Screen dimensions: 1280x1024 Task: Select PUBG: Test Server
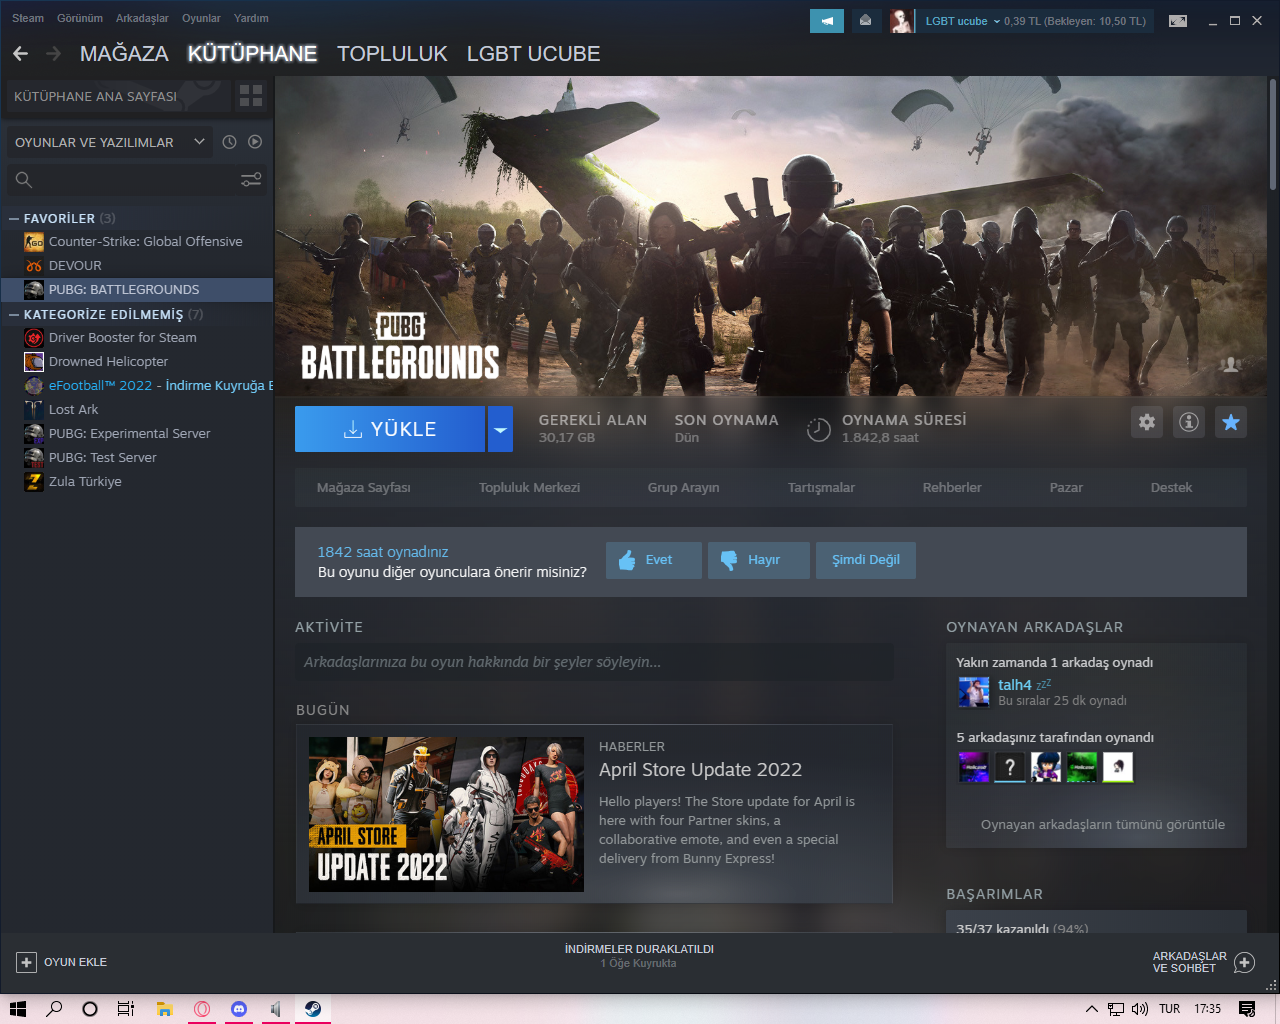point(137,458)
